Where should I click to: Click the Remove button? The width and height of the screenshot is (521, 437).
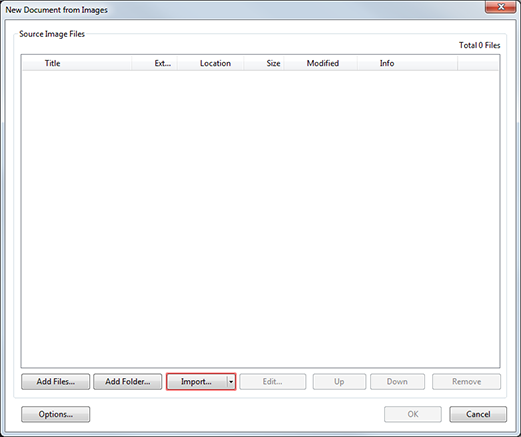point(466,381)
